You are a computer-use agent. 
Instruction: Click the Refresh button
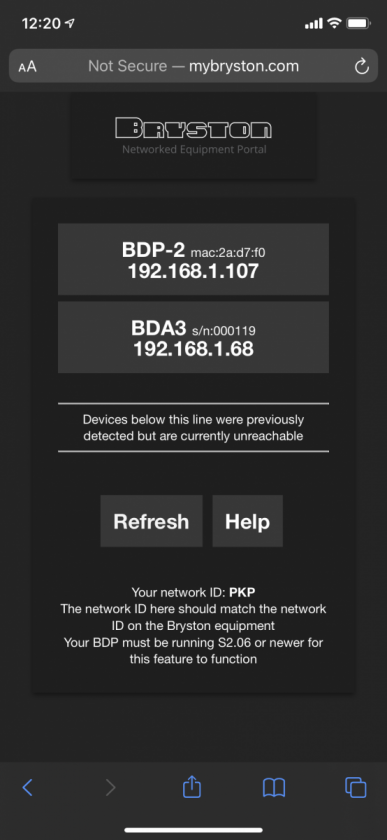point(151,521)
